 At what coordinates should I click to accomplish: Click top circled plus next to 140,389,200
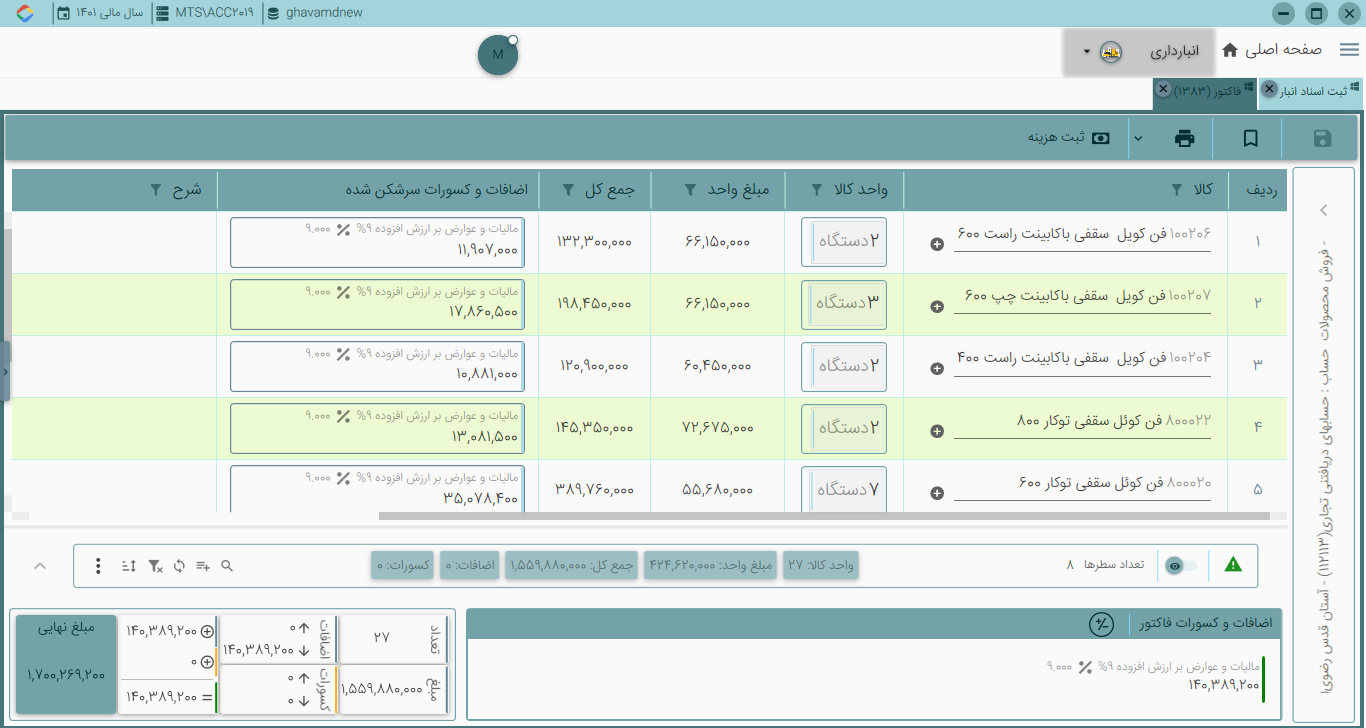point(207,631)
